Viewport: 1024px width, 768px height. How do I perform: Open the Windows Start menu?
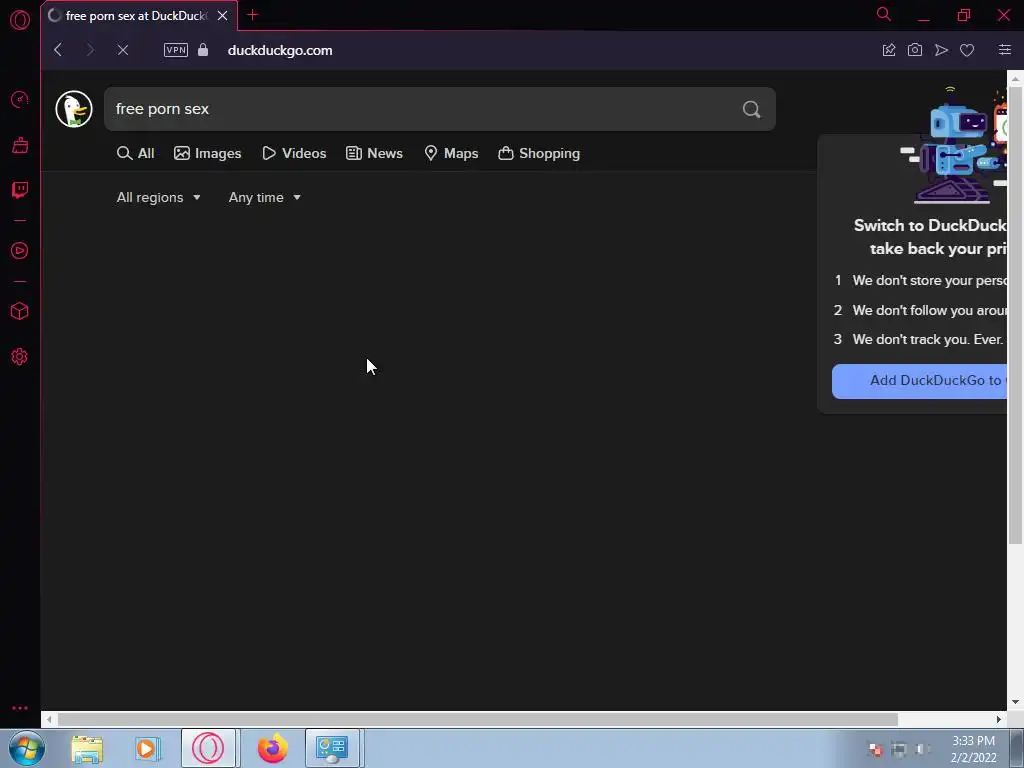pyautogui.click(x=27, y=748)
